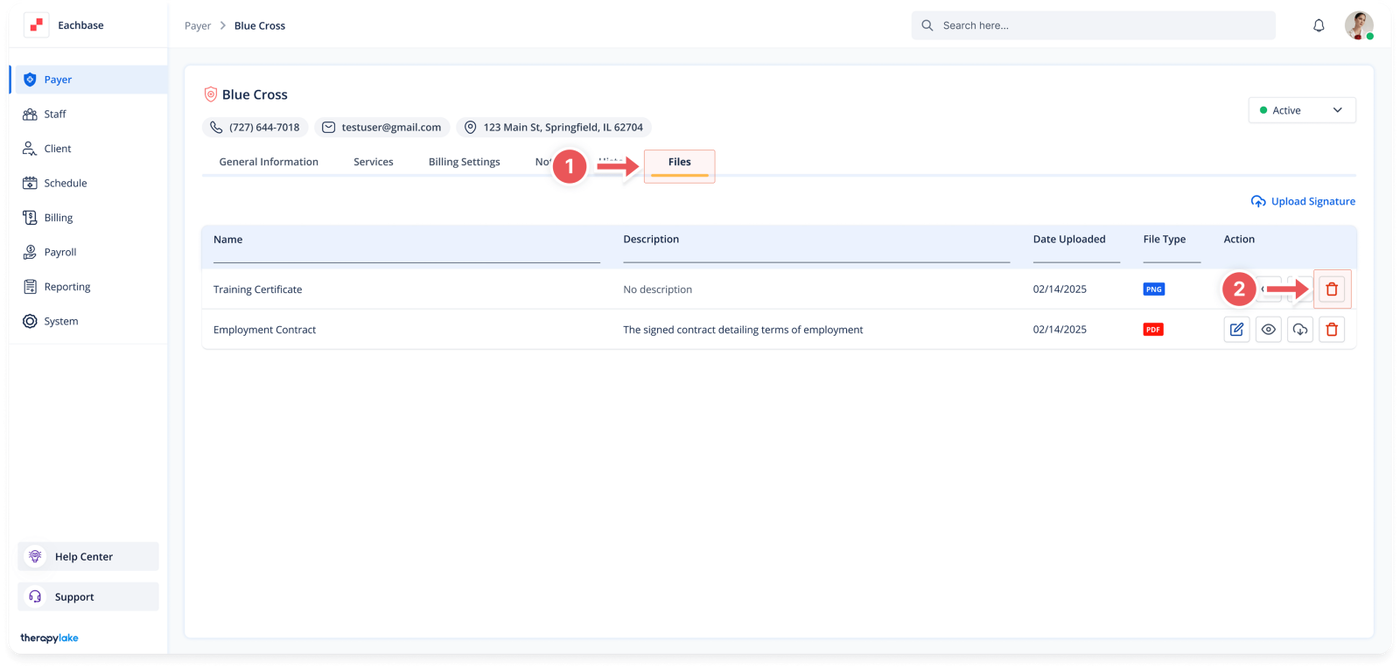
Task: View the Employment Contract file
Action: tap(1268, 329)
